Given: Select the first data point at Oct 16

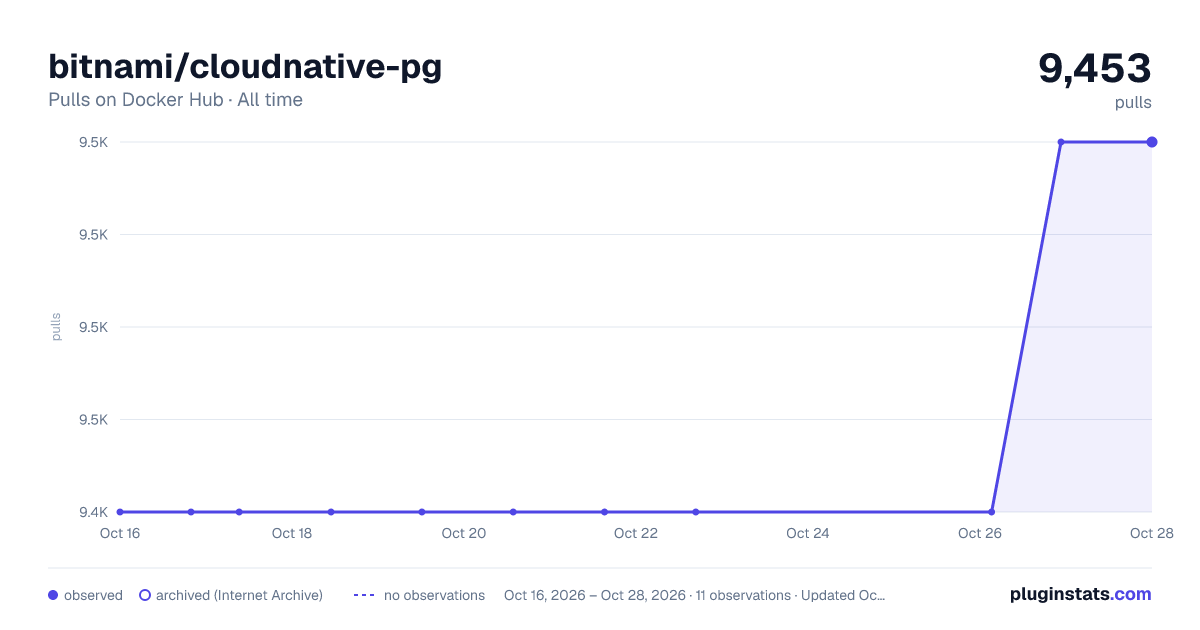Looking at the screenshot, I should (x=120, y=512).
